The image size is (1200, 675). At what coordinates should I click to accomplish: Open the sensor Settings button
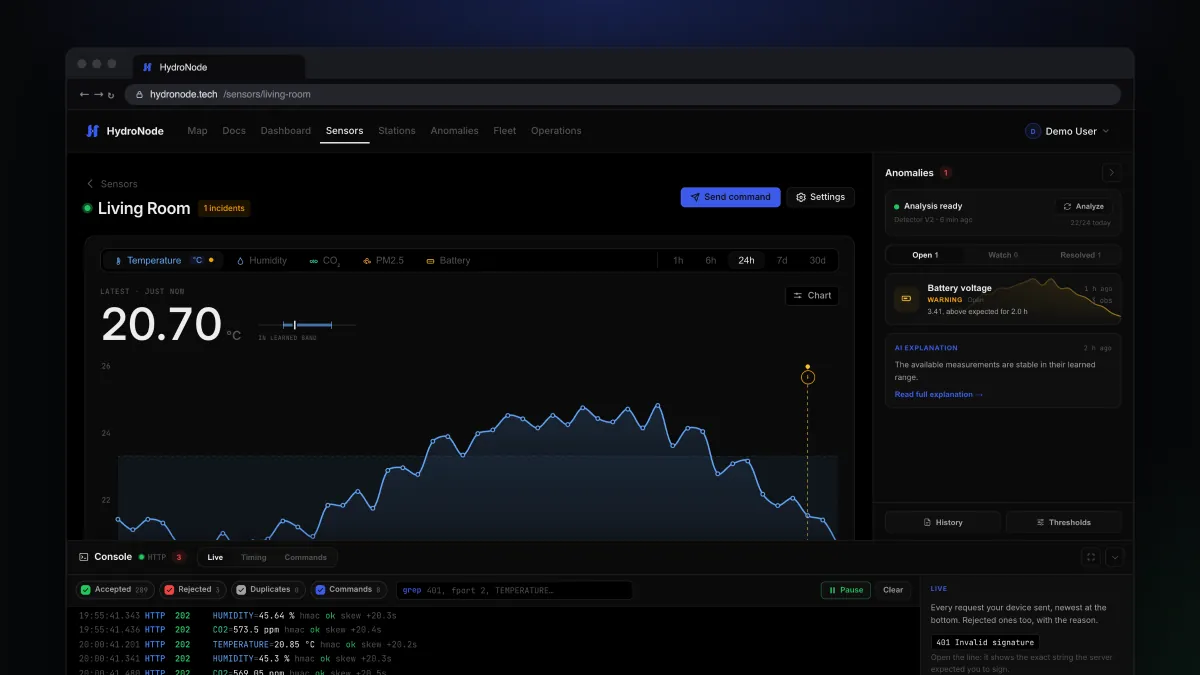point(820,197)
